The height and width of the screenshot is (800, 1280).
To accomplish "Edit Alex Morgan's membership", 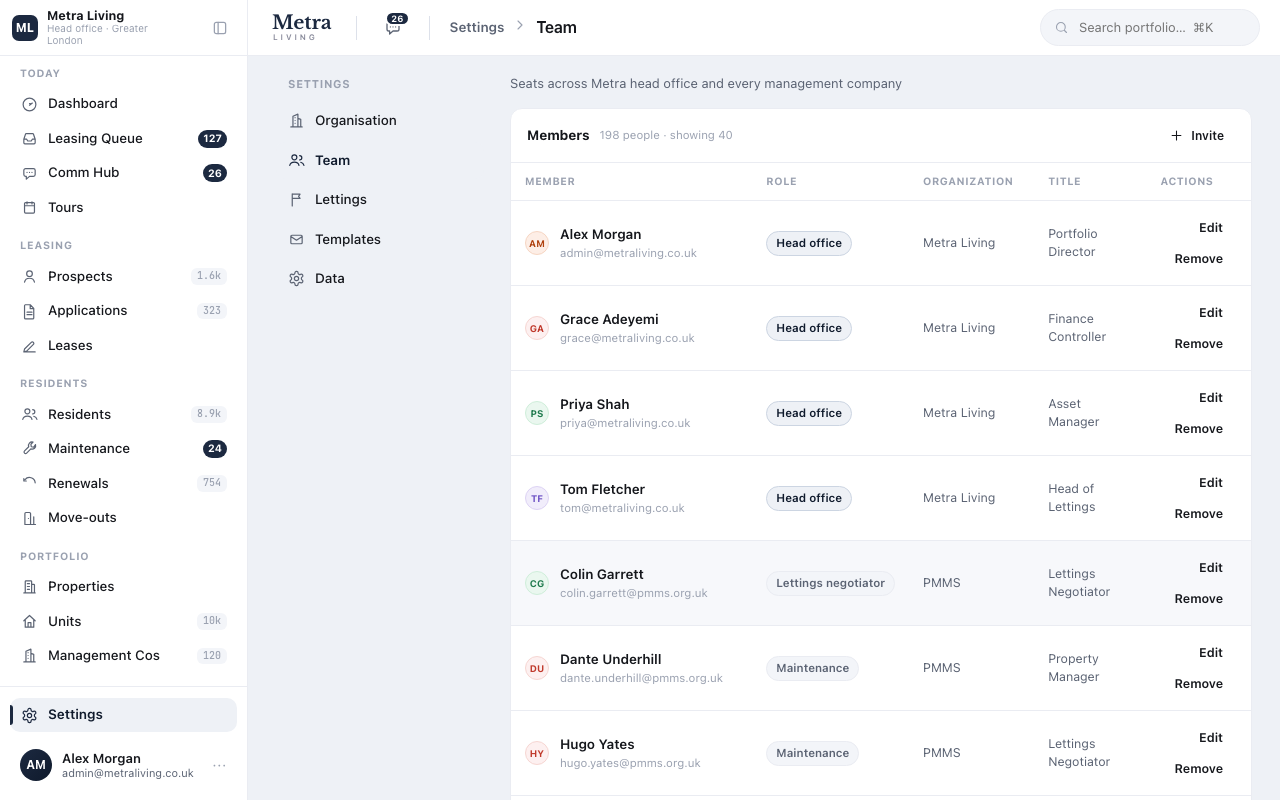I will click(x=1210, y=228).
